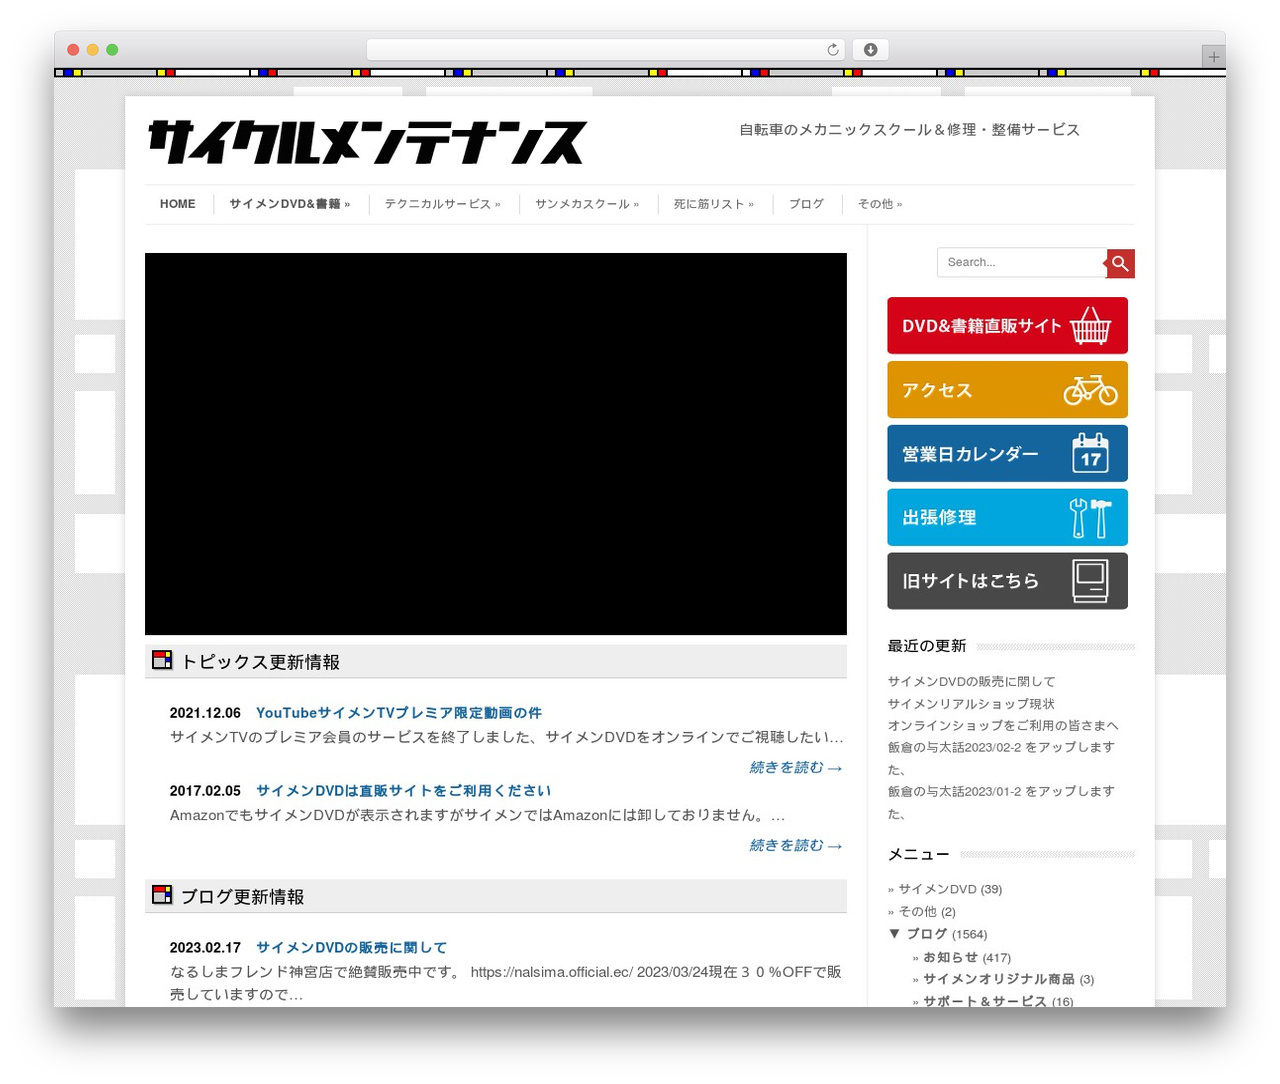This screenshot has width=1280, height=1084.
Task: Collapse the ブログ category triangle
Action: tap(894, 933)
